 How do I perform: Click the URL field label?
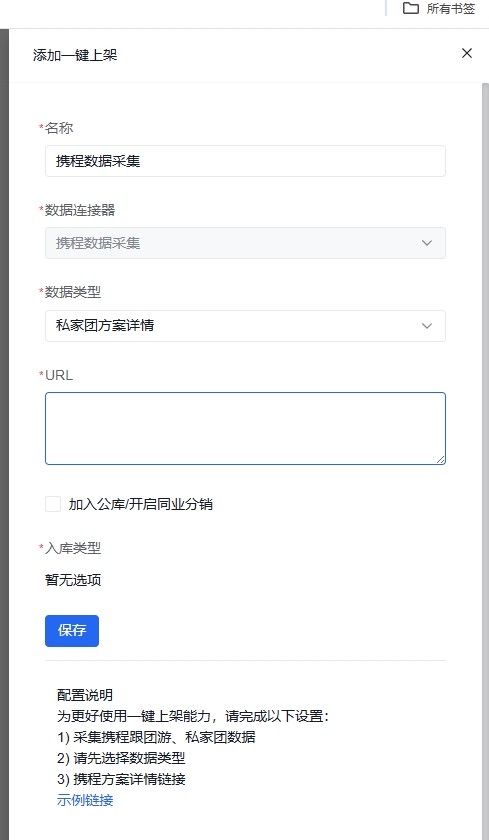[x=59, y=376]
